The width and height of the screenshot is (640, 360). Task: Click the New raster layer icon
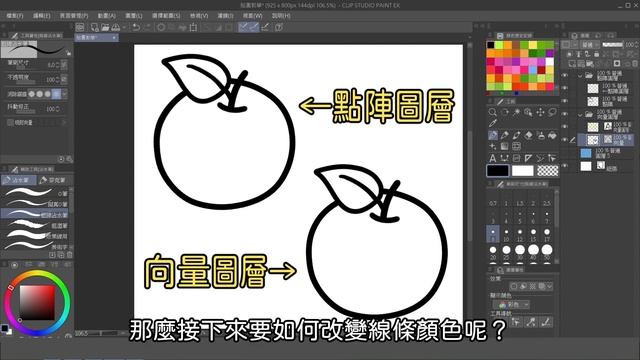pyautogui.click(x=572, y=63)
